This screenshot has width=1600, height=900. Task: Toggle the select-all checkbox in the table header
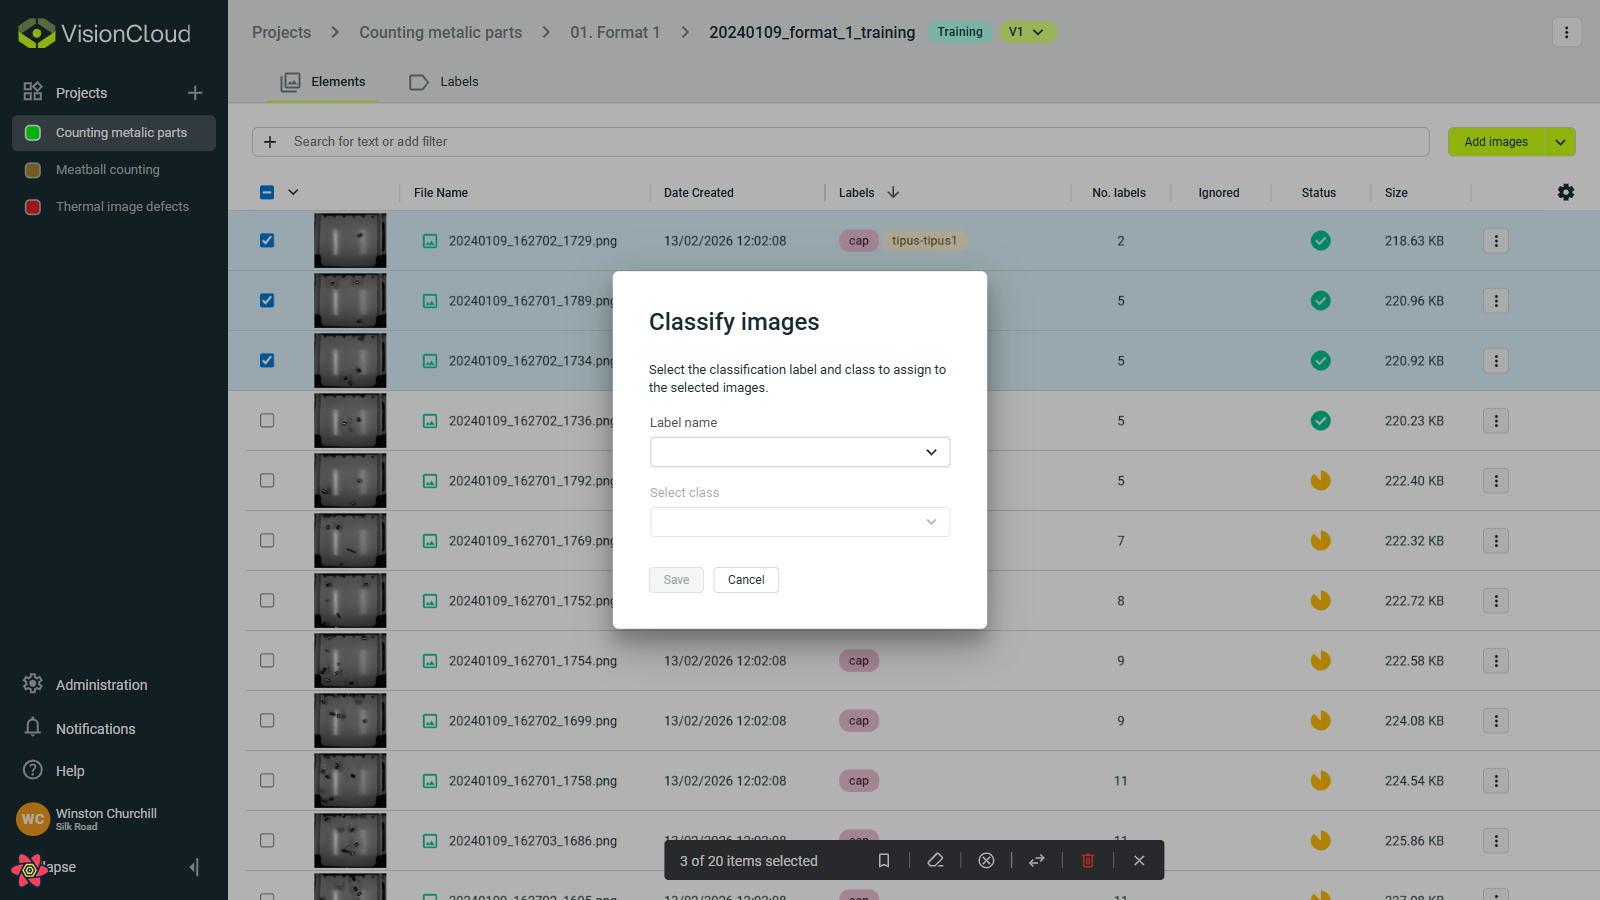(x=266, y=191)
